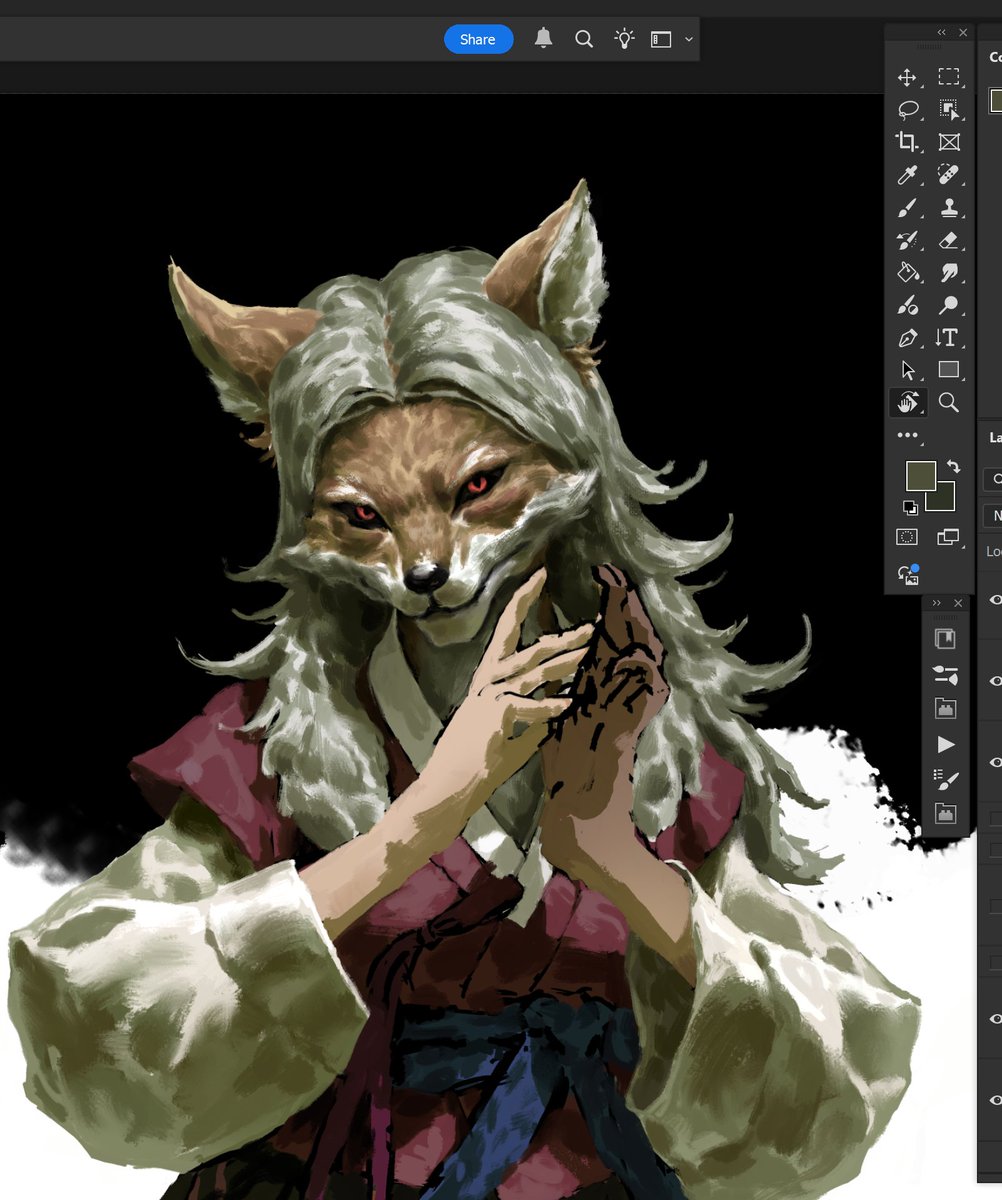Select the Clone Stamp tool
1002x1200 pixels.
tap(948, 208)
